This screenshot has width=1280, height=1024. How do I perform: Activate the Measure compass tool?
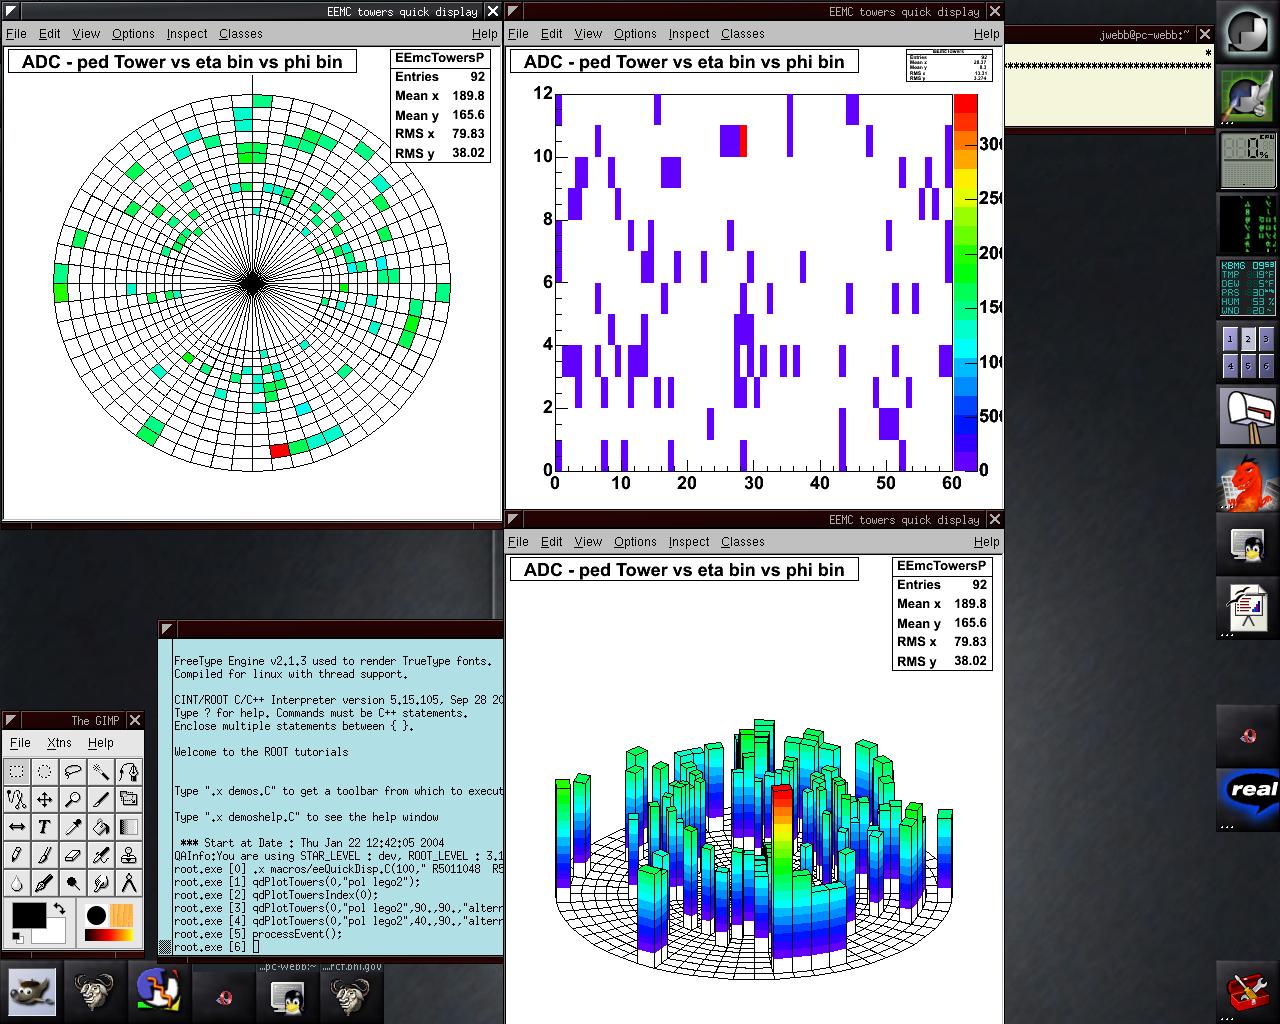click(x=129, y=884)
